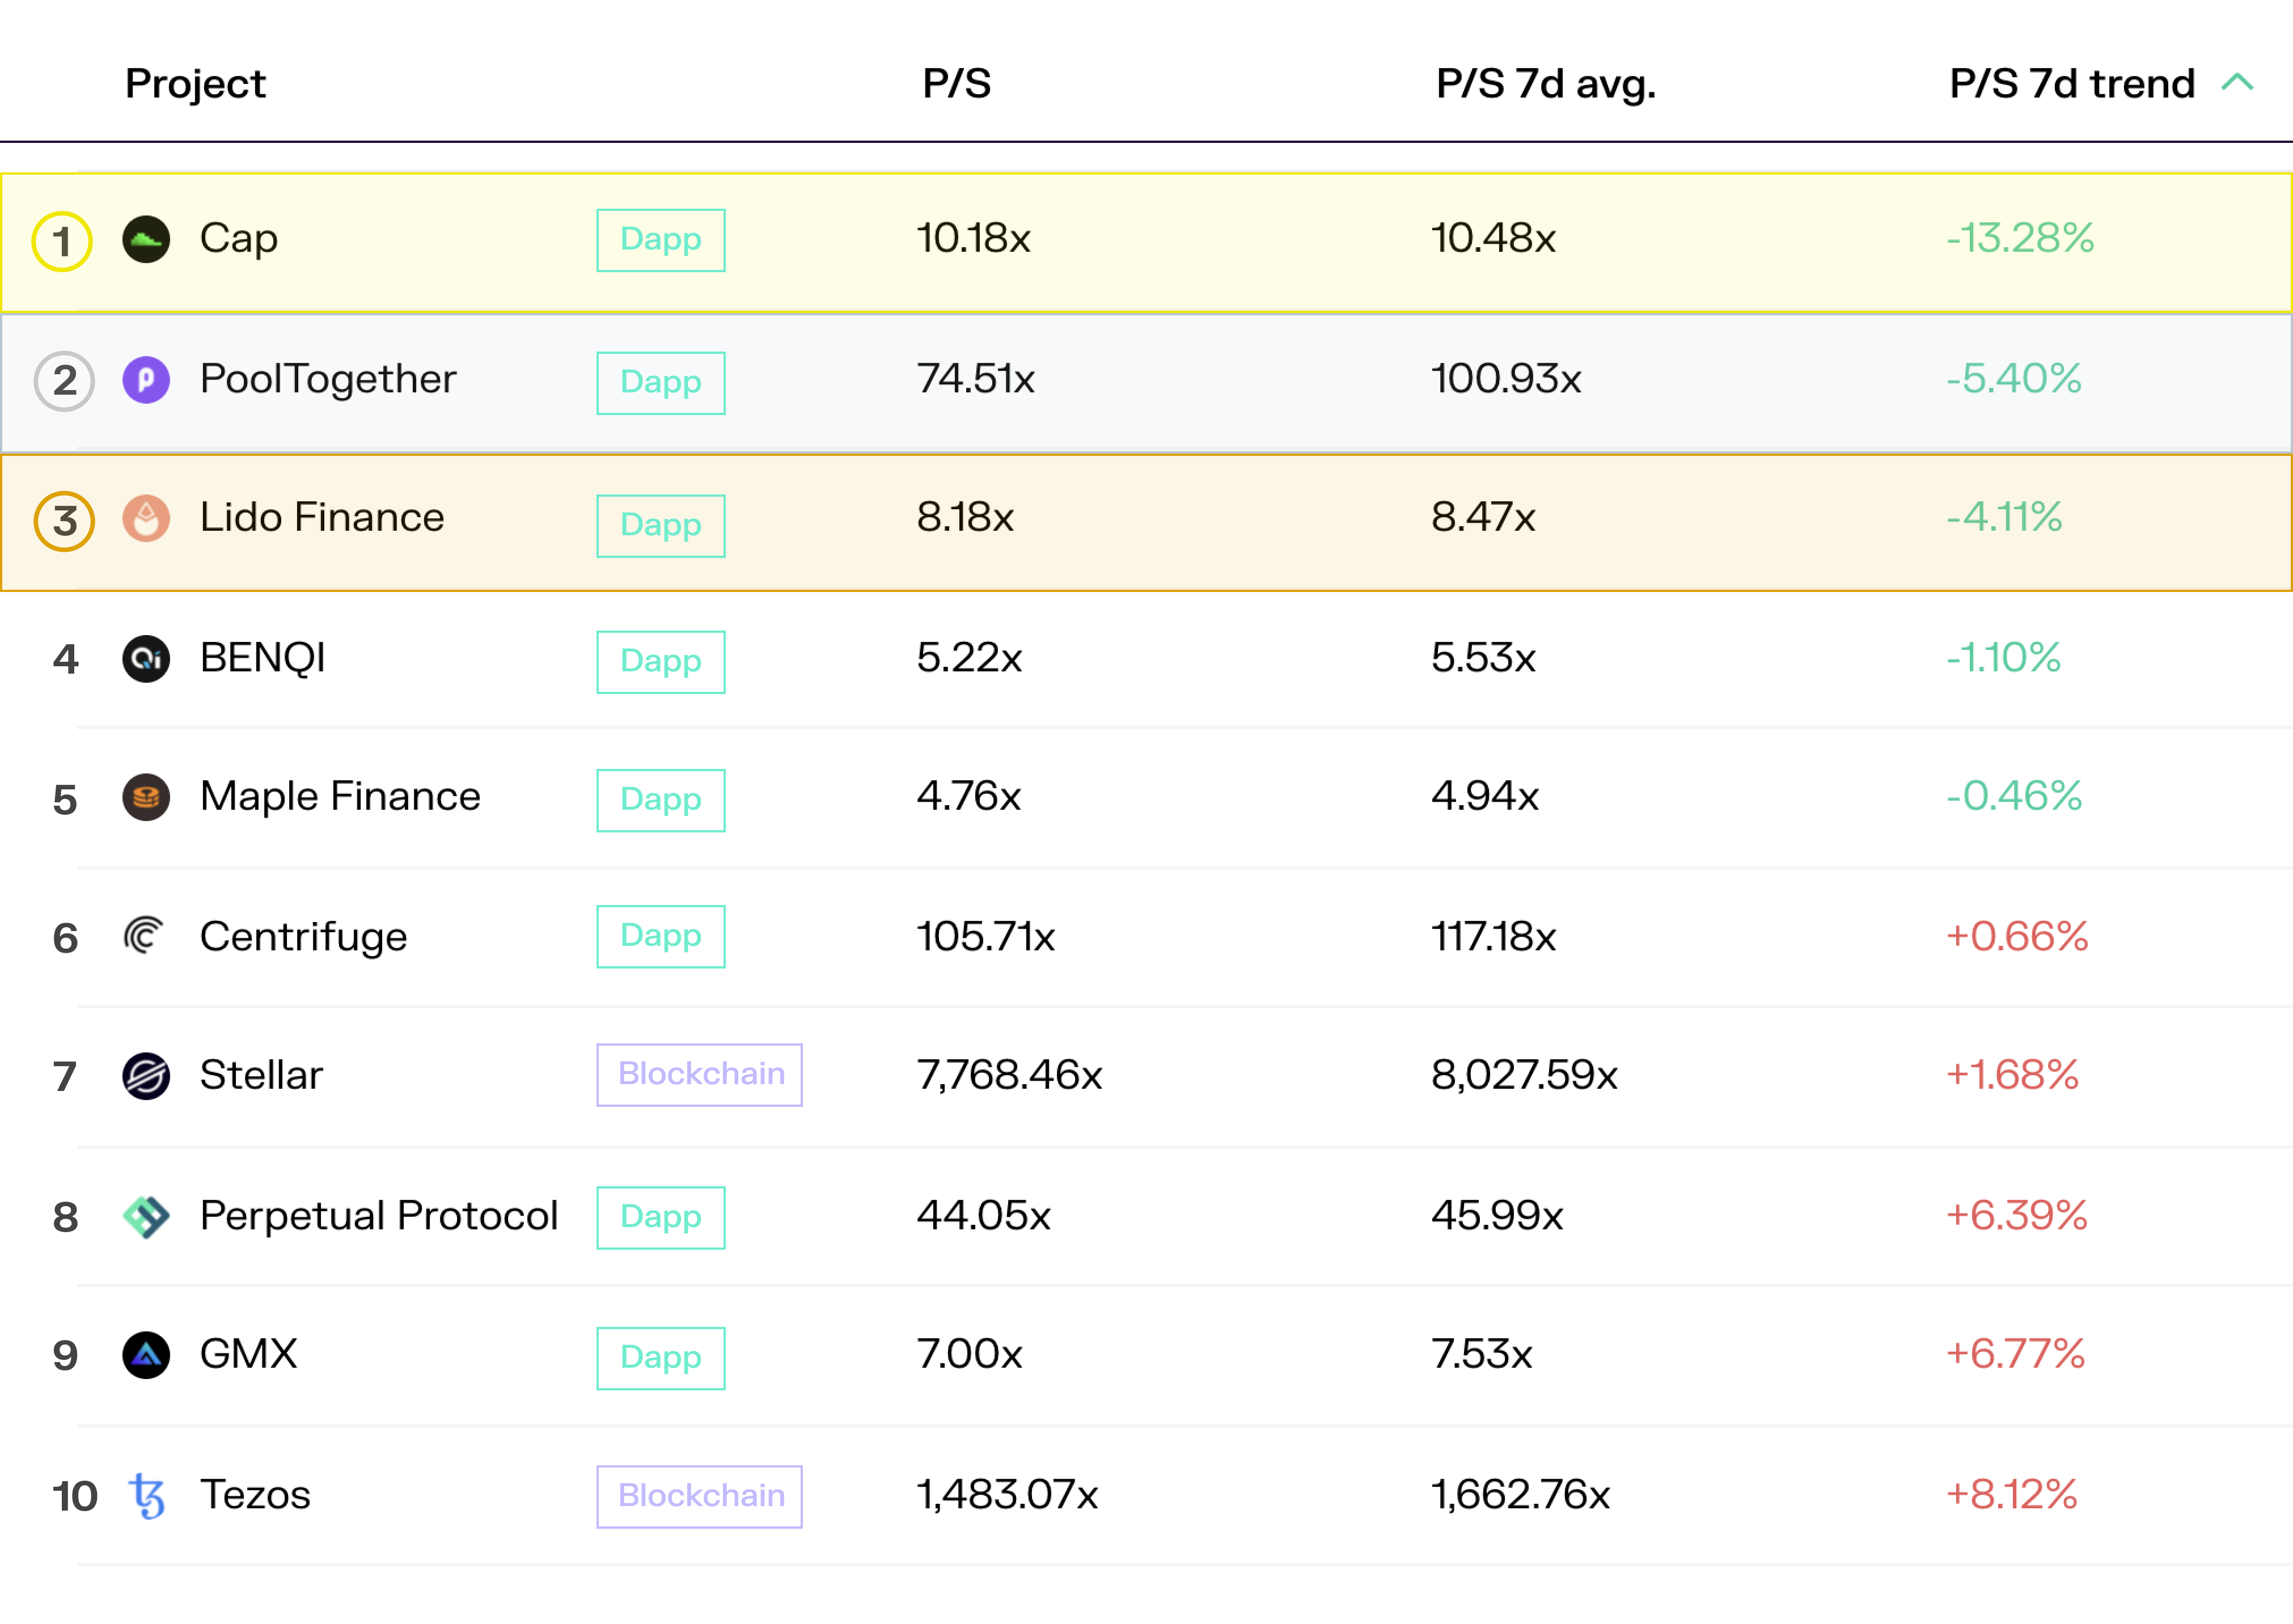Click the Cap project logo icon

point(146,240)
